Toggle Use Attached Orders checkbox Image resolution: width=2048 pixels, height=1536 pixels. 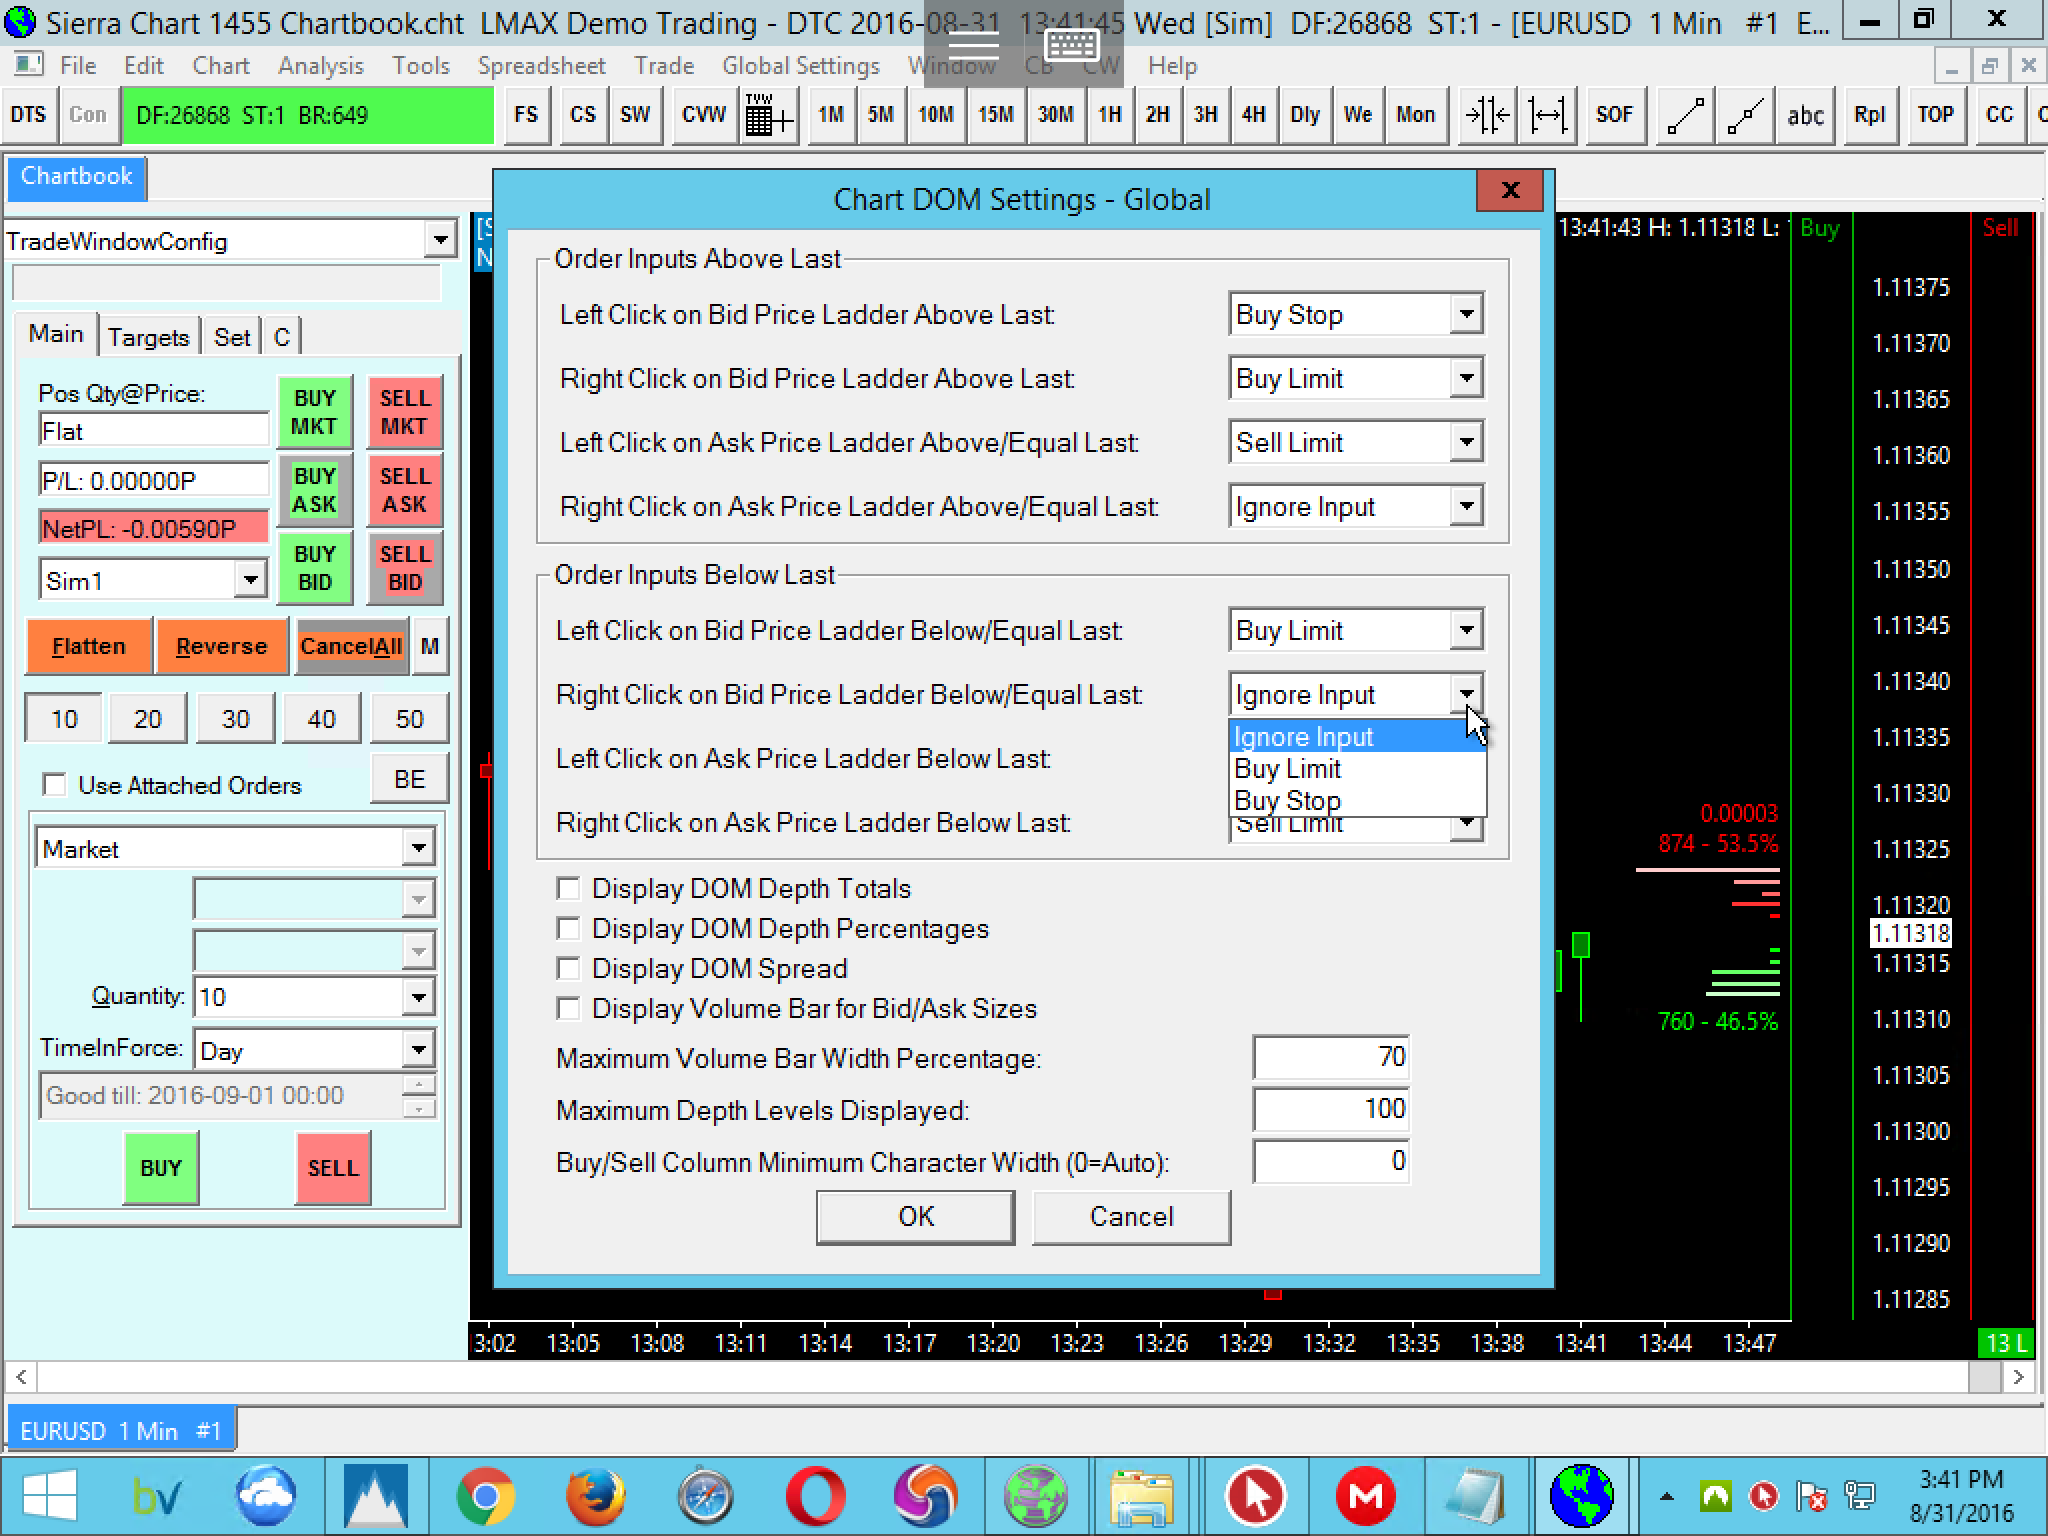[55, 785]
